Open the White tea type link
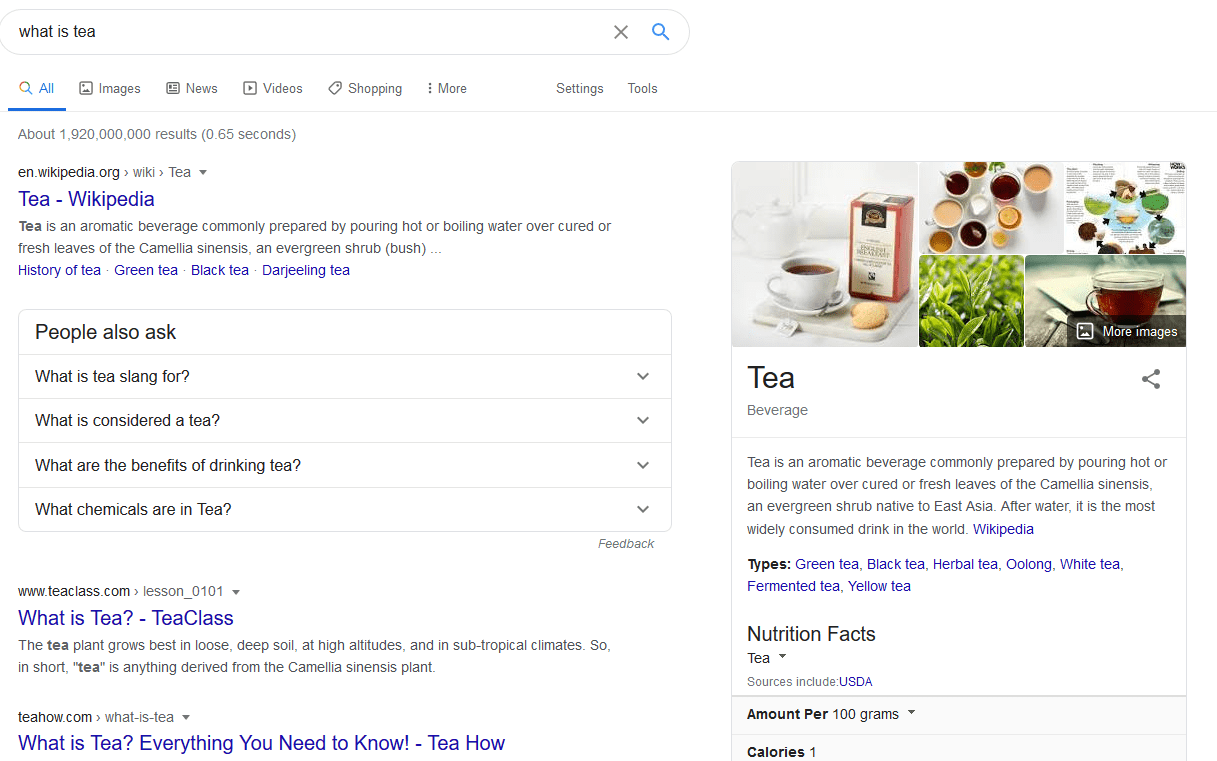Image resolution: width=1217 pixels, height=761 pixels. pos(1090,564)
